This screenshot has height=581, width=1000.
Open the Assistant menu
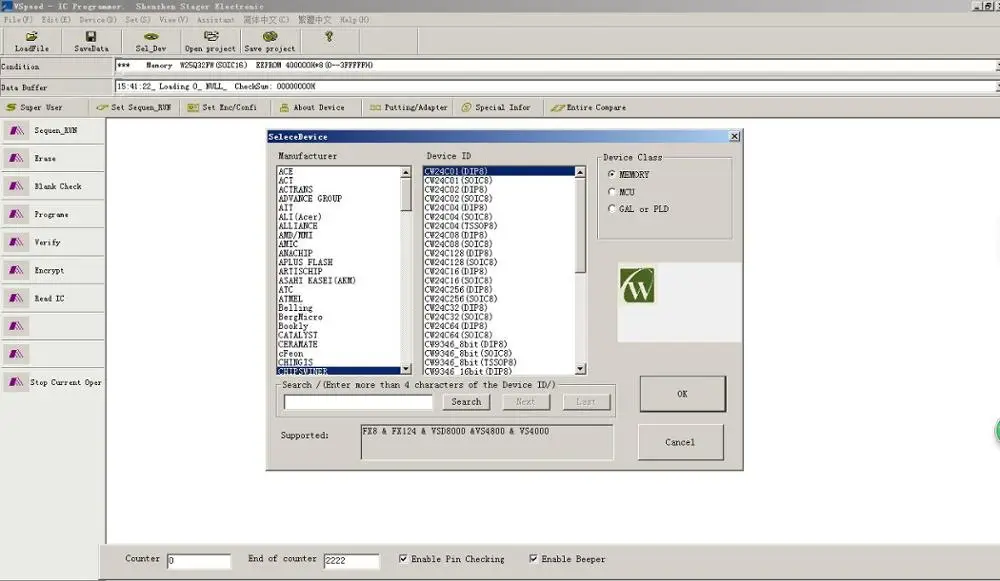[215, 19]
